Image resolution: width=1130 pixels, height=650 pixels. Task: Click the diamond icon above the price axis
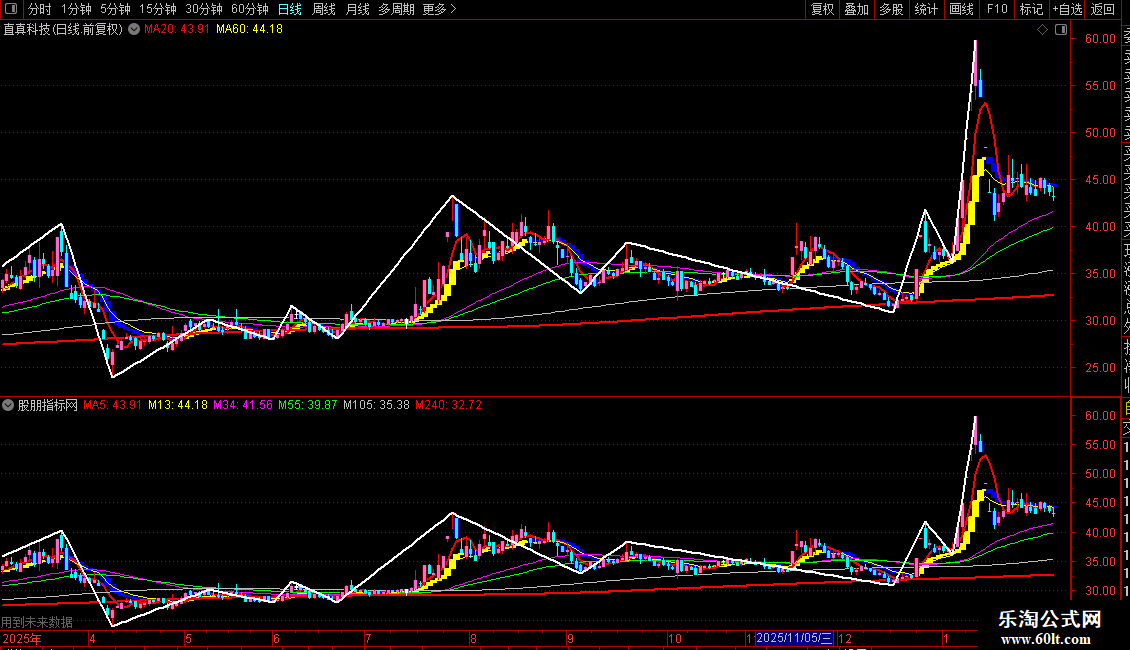[1042, 30]
